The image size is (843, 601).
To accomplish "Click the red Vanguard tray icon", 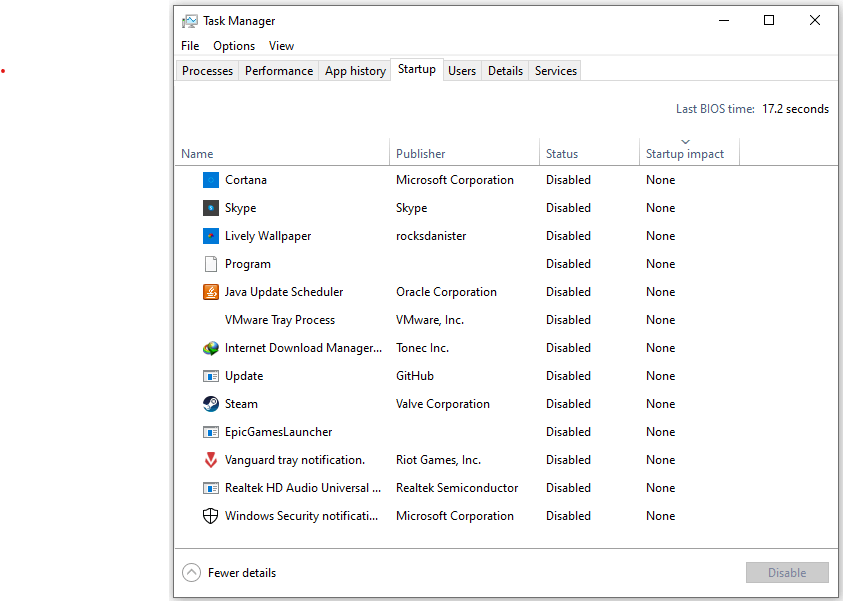I will click(211, 460).
